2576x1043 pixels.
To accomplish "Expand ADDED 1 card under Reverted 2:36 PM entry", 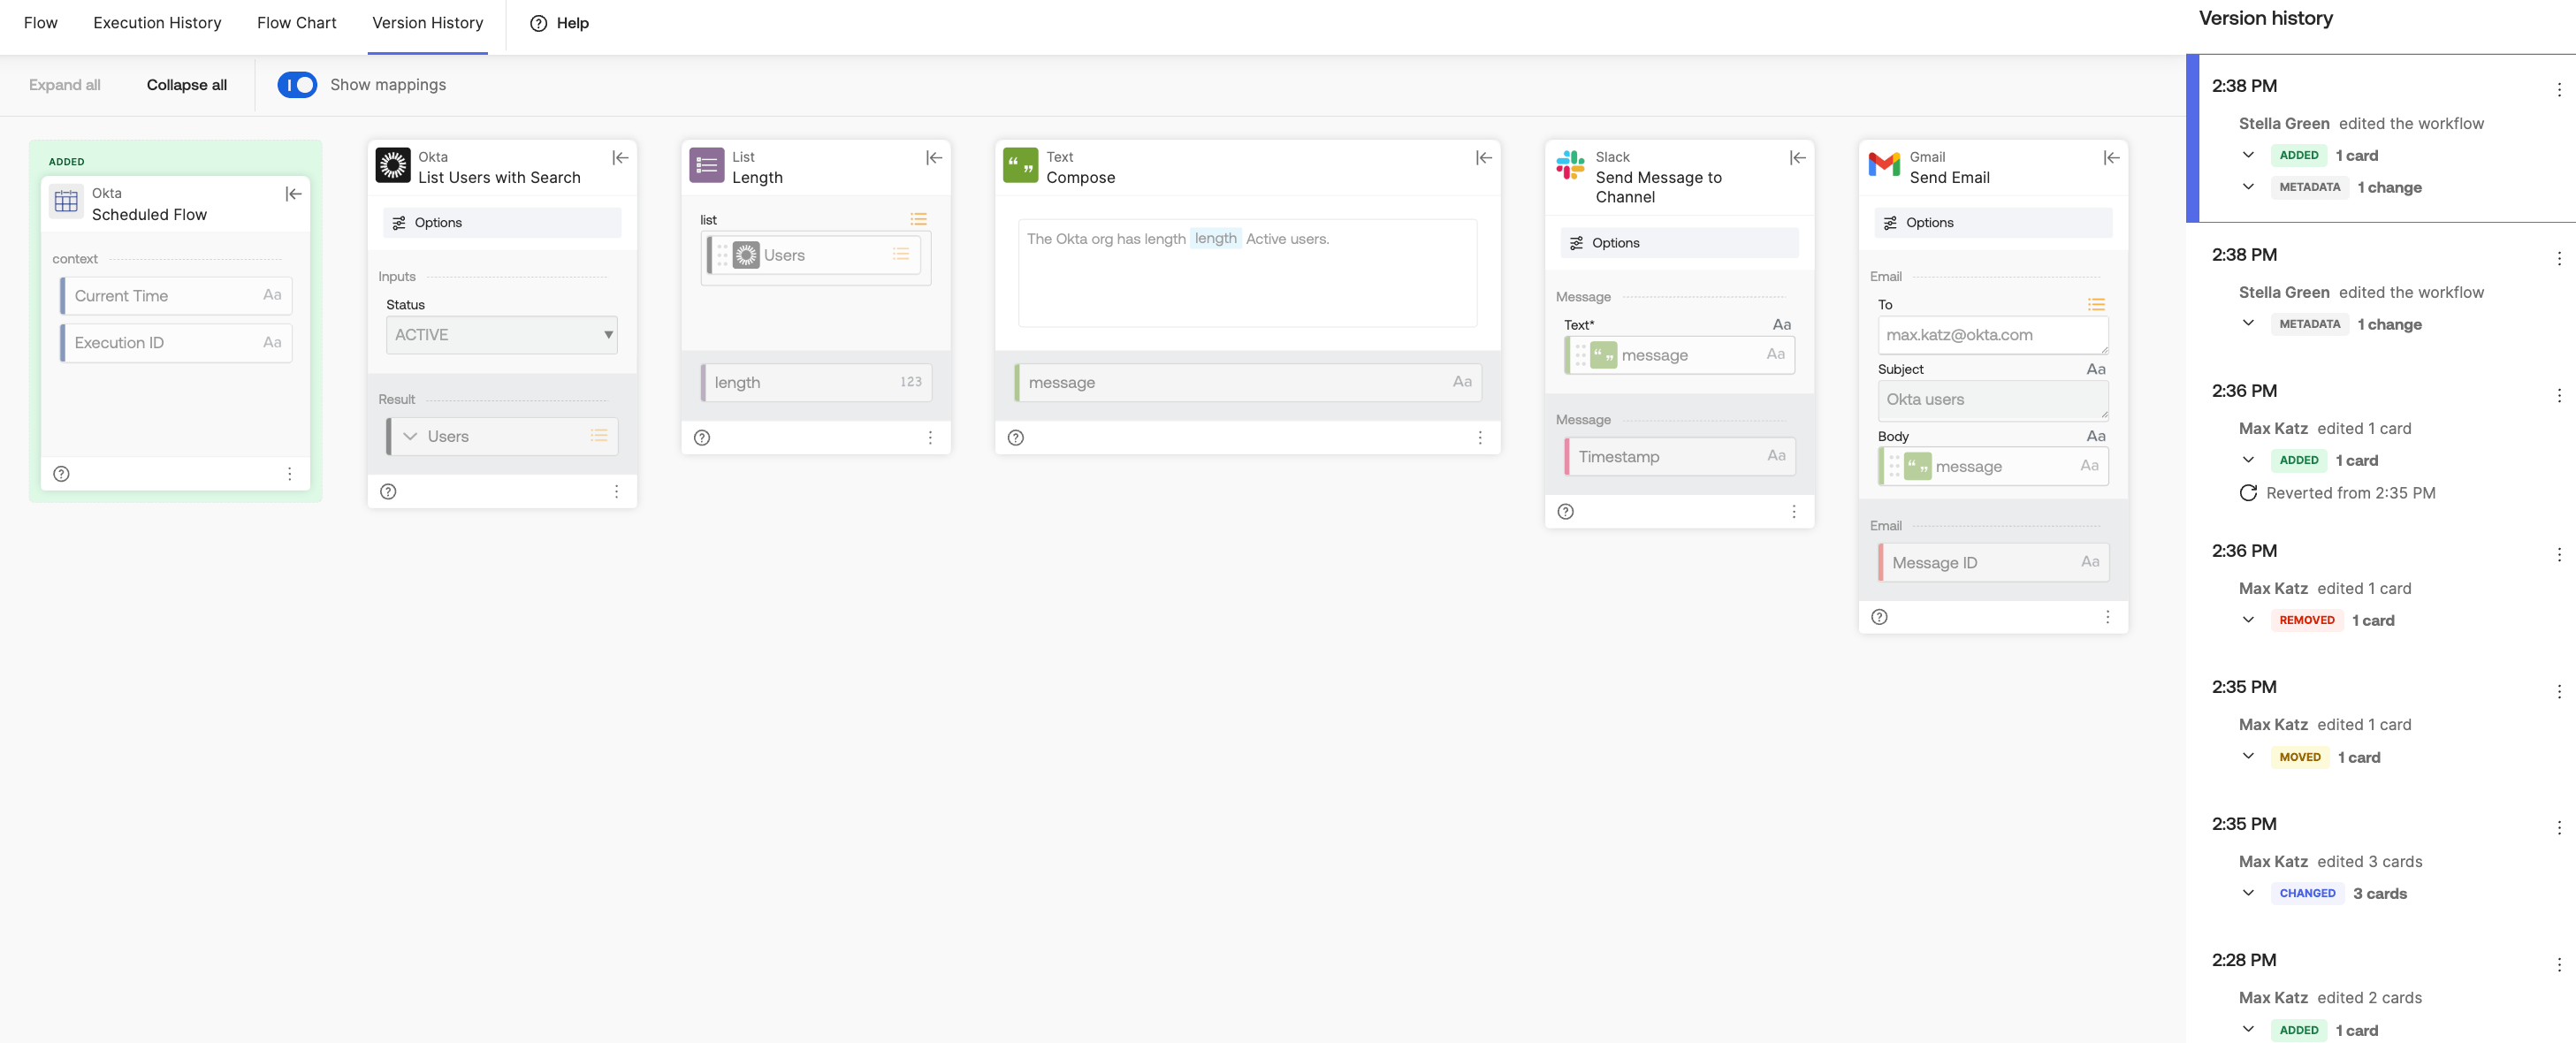I will [x=2248, y=460].
